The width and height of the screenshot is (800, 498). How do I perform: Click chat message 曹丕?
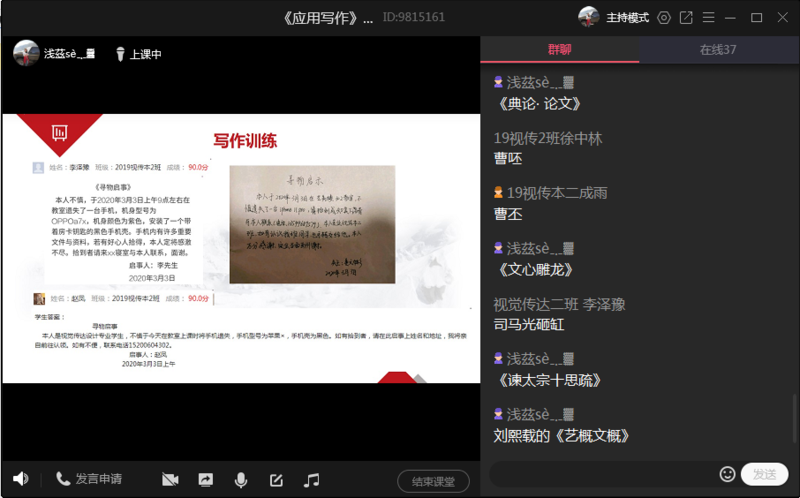(508, 214)
